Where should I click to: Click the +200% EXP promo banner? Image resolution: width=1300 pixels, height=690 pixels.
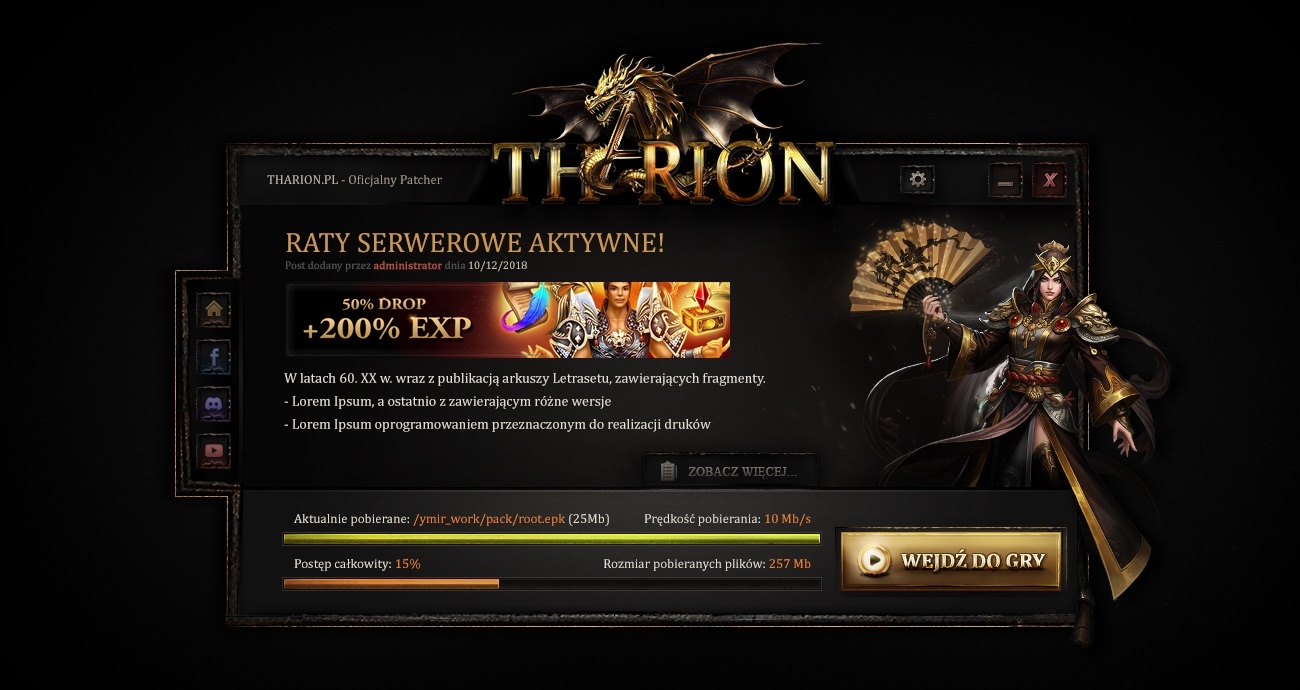point(508,319)
